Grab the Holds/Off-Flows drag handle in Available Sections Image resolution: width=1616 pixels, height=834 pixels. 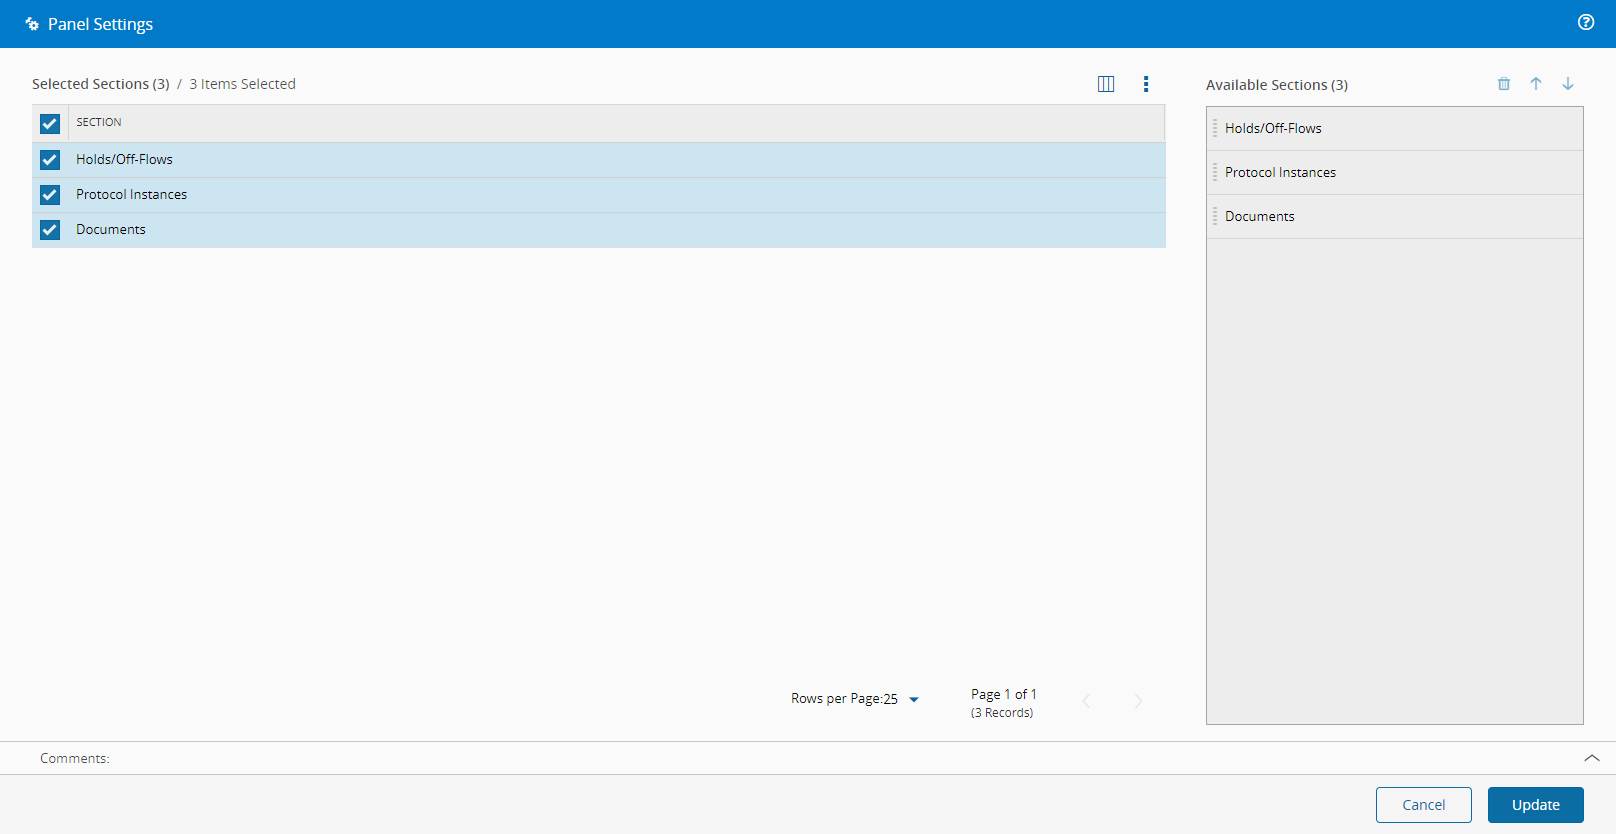[1215, 128]
